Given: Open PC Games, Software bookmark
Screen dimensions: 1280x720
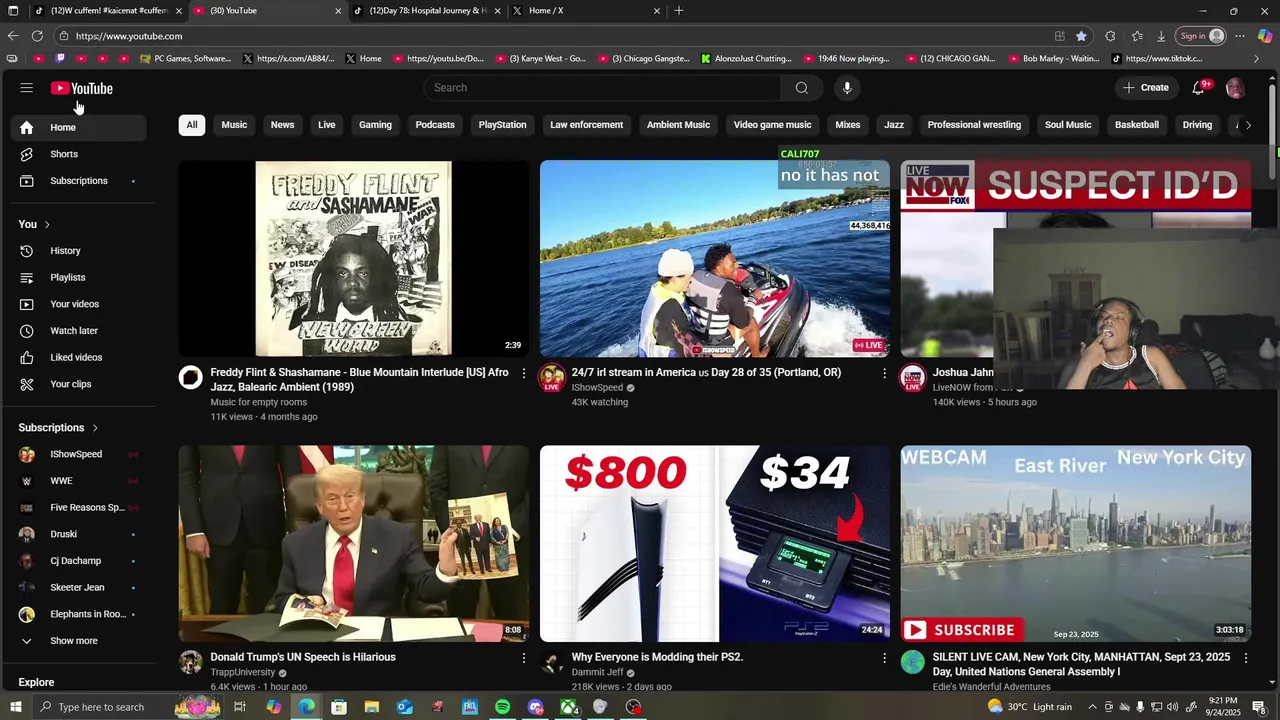Looking at the screenshot, I should [186, 59].
